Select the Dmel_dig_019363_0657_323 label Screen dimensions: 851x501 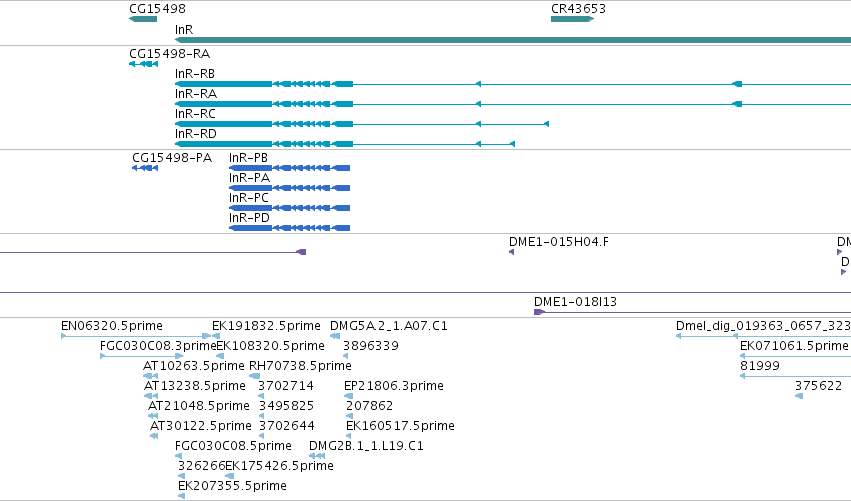763,326
